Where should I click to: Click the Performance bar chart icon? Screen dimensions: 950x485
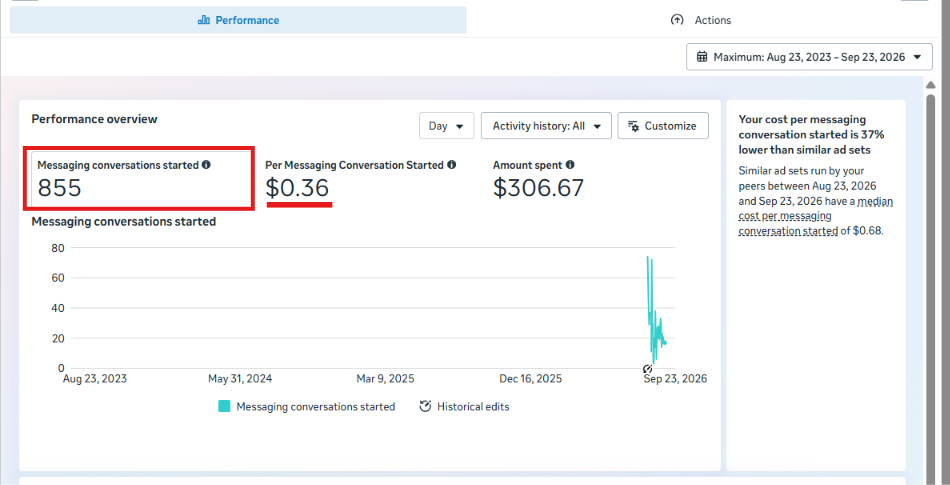point(204,20)
